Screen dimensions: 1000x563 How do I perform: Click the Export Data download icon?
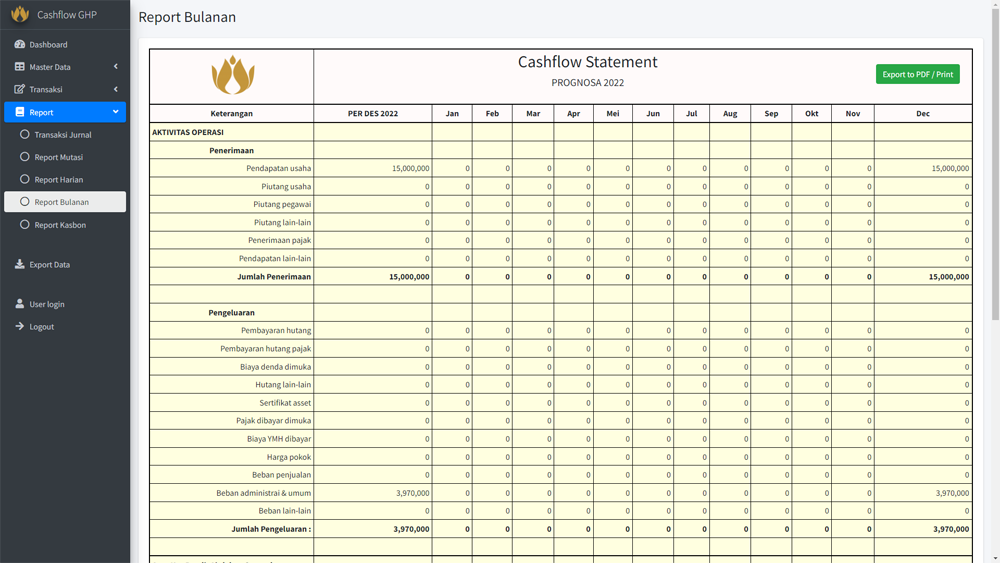click(x=19, y=264)
